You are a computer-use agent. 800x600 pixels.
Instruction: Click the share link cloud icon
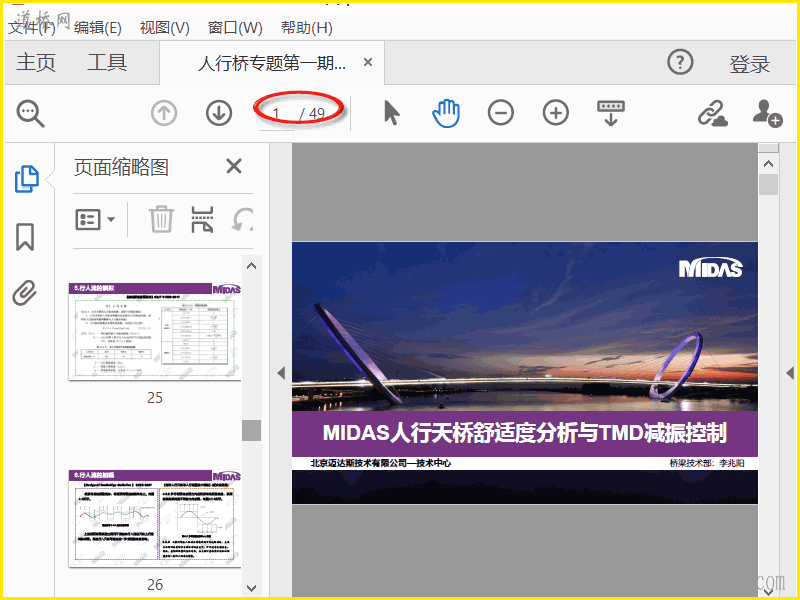point(712,113)
